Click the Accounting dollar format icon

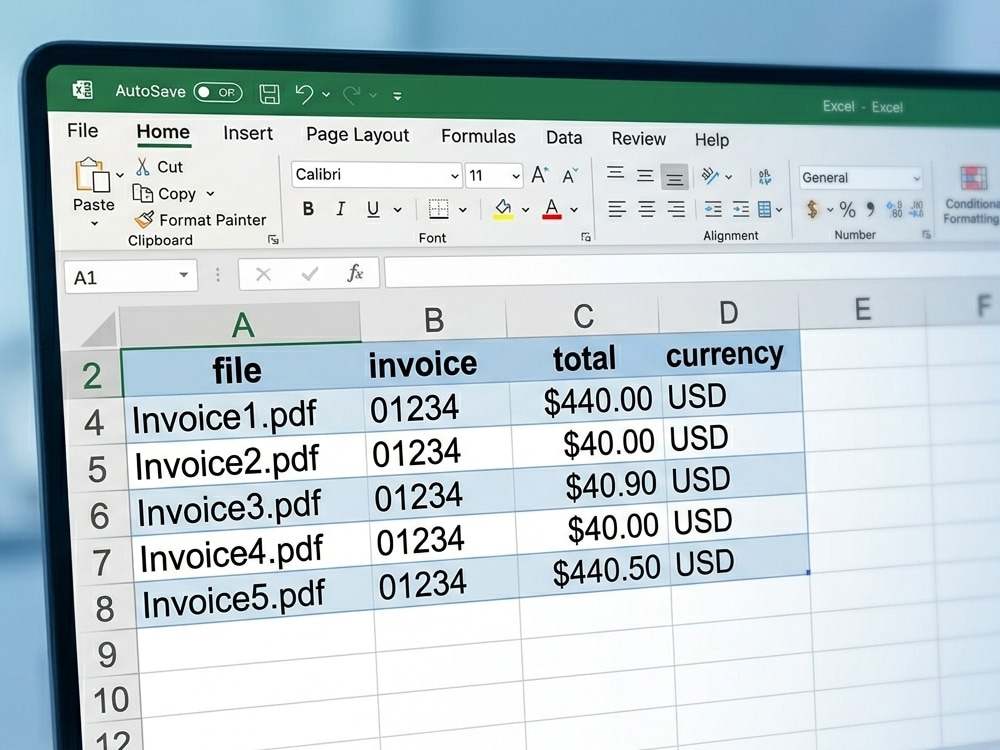pyautogui.click(x=812, y=209)
